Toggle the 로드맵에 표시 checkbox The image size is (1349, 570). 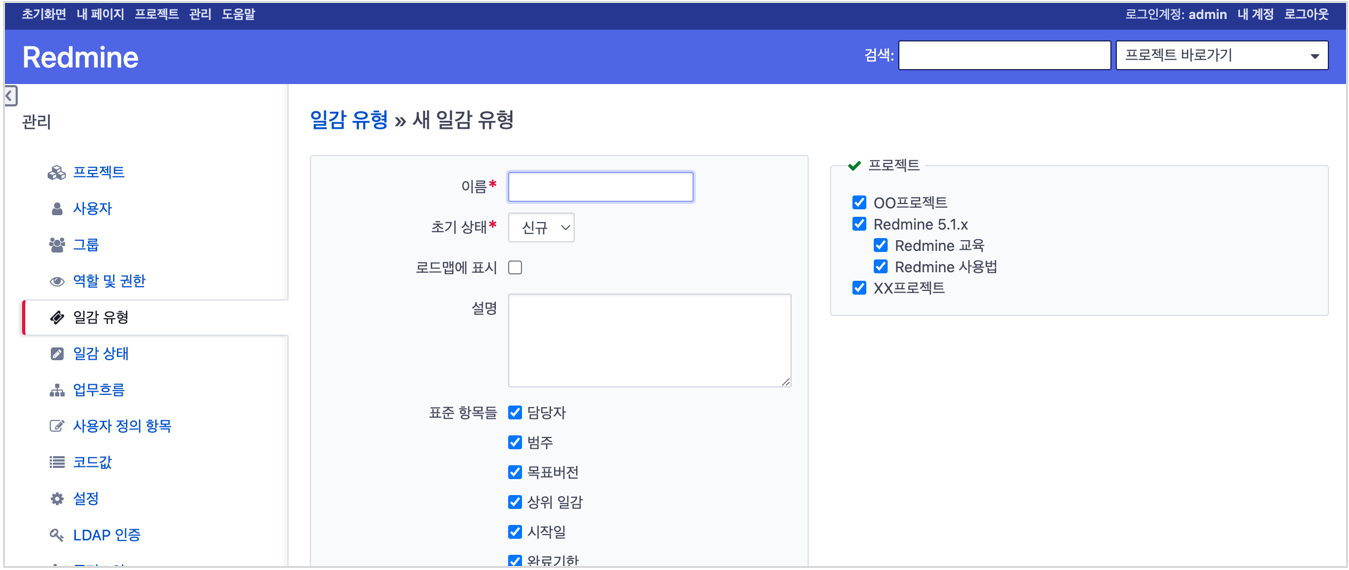pos(515,268)
